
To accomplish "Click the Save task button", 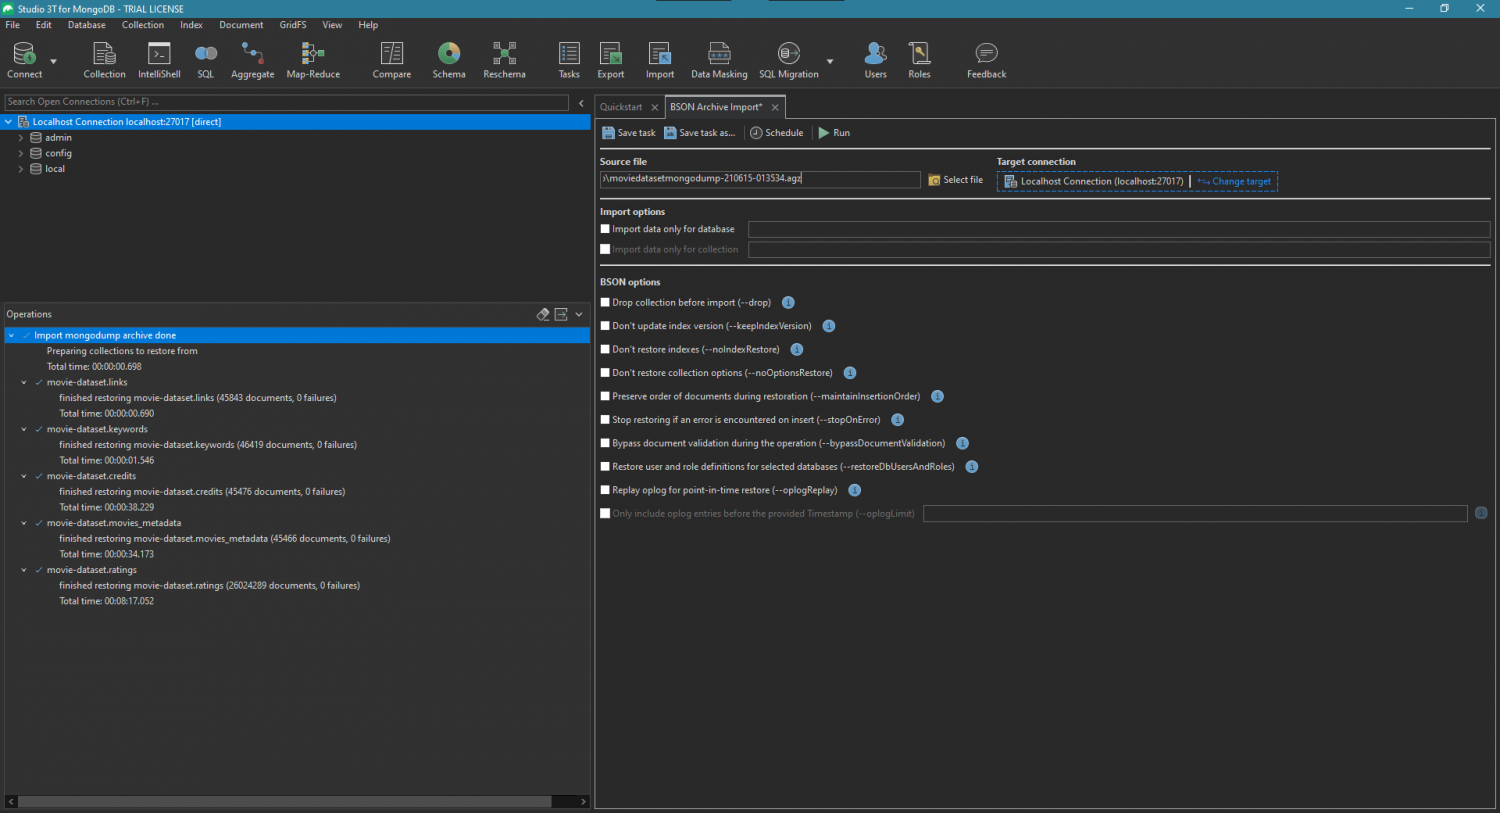I will click(x=629, y=133).
